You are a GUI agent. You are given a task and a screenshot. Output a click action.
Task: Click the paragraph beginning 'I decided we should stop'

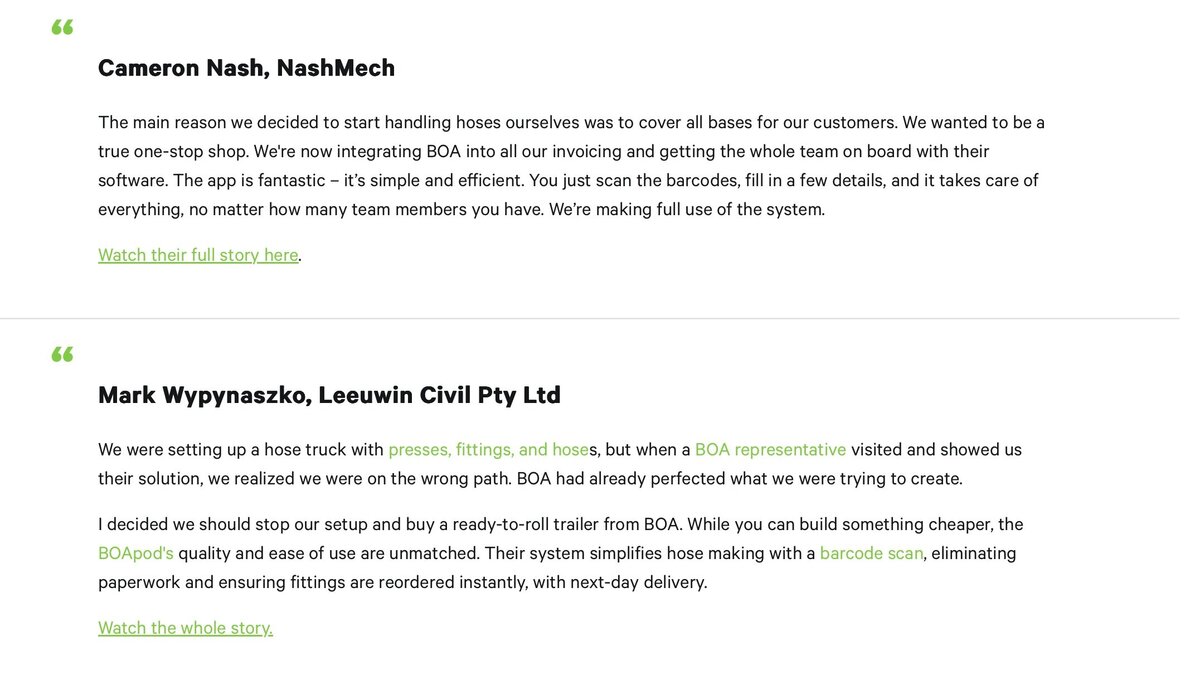tap(561, 553)
